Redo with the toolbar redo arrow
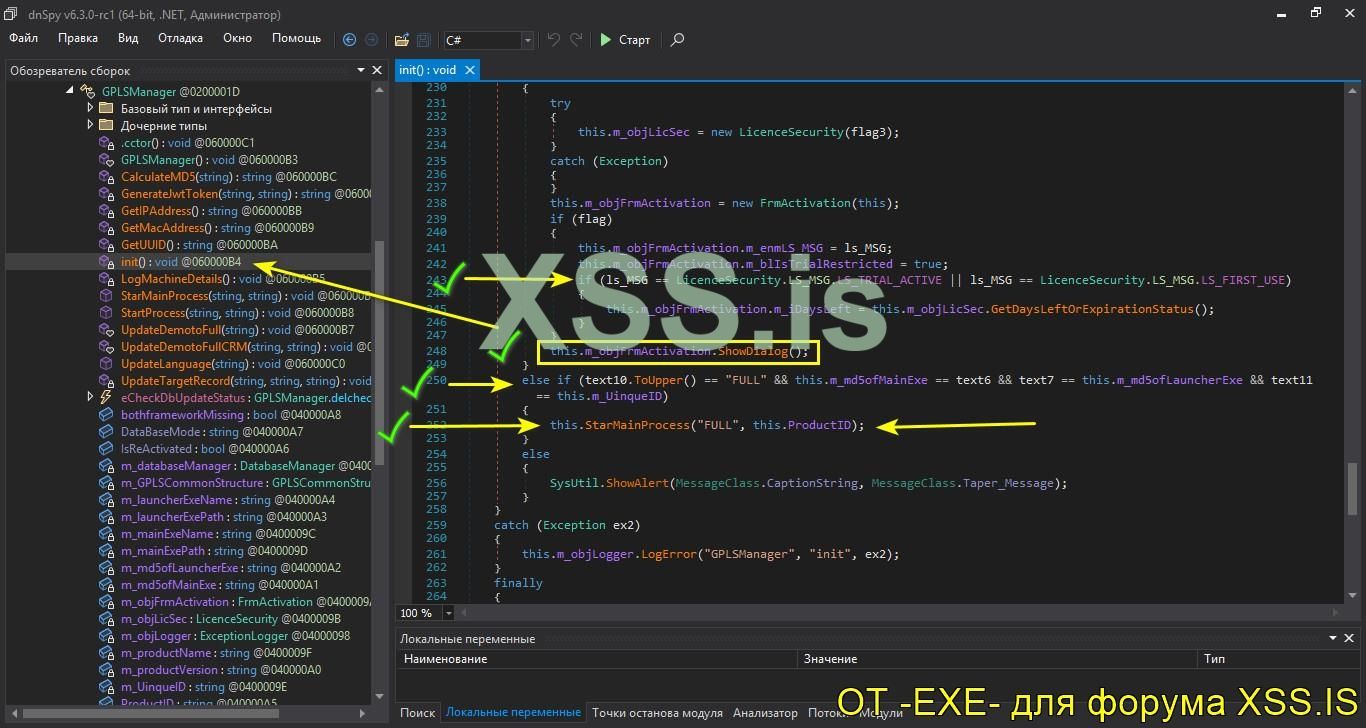1366x728 pixels. [576, 40]
